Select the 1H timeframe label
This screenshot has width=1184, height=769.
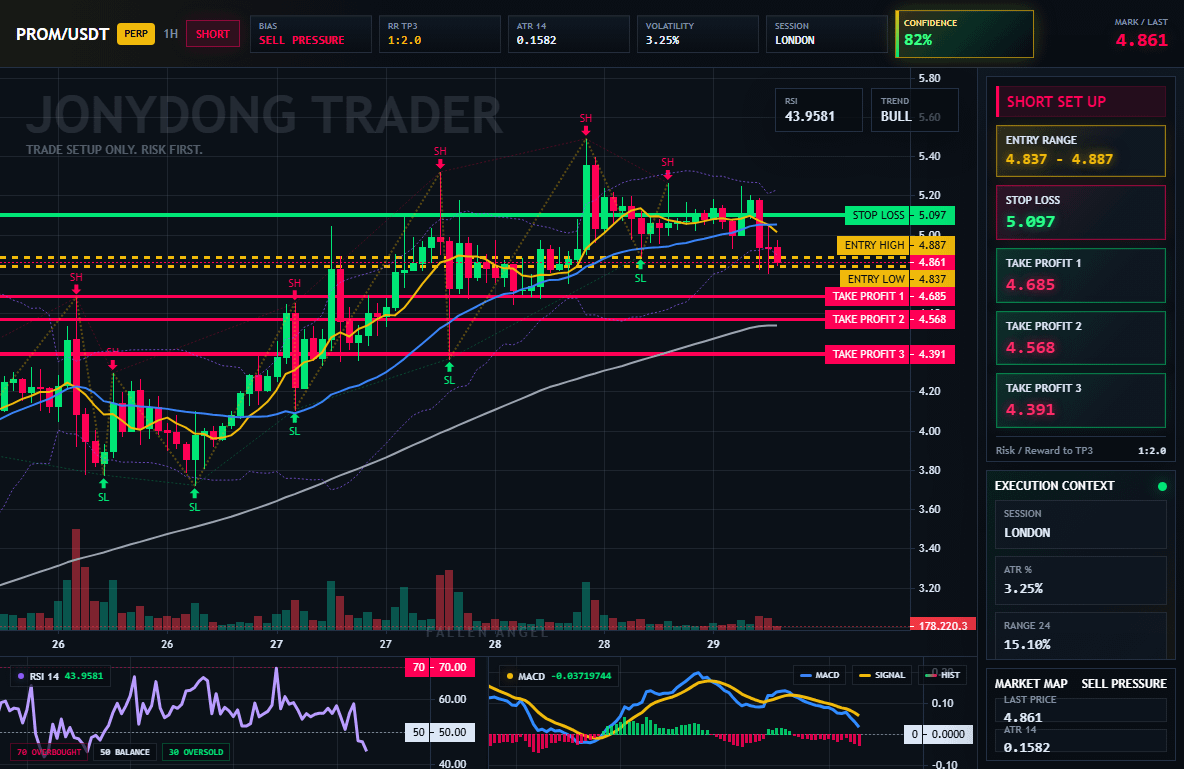(x=171, y=34)
